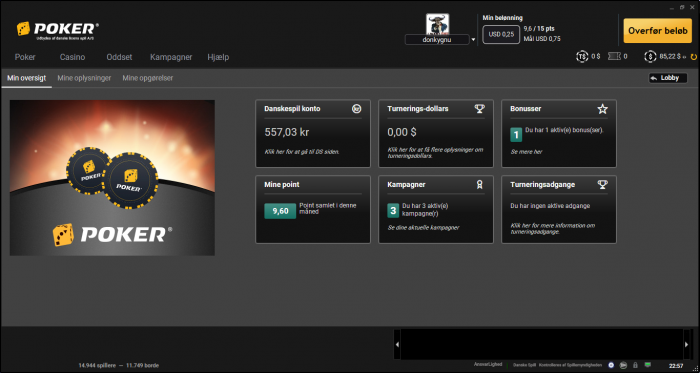Click the player avatar thumbnail

438,24
